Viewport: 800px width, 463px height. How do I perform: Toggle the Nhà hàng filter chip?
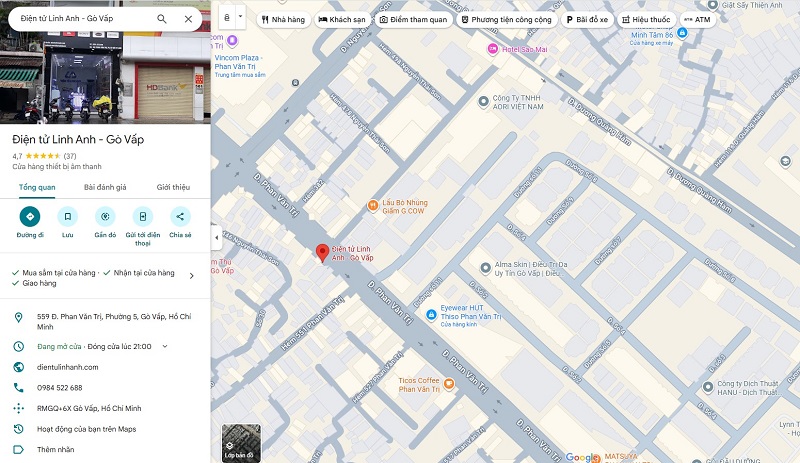pyautogui.click(x=283, y=19)
